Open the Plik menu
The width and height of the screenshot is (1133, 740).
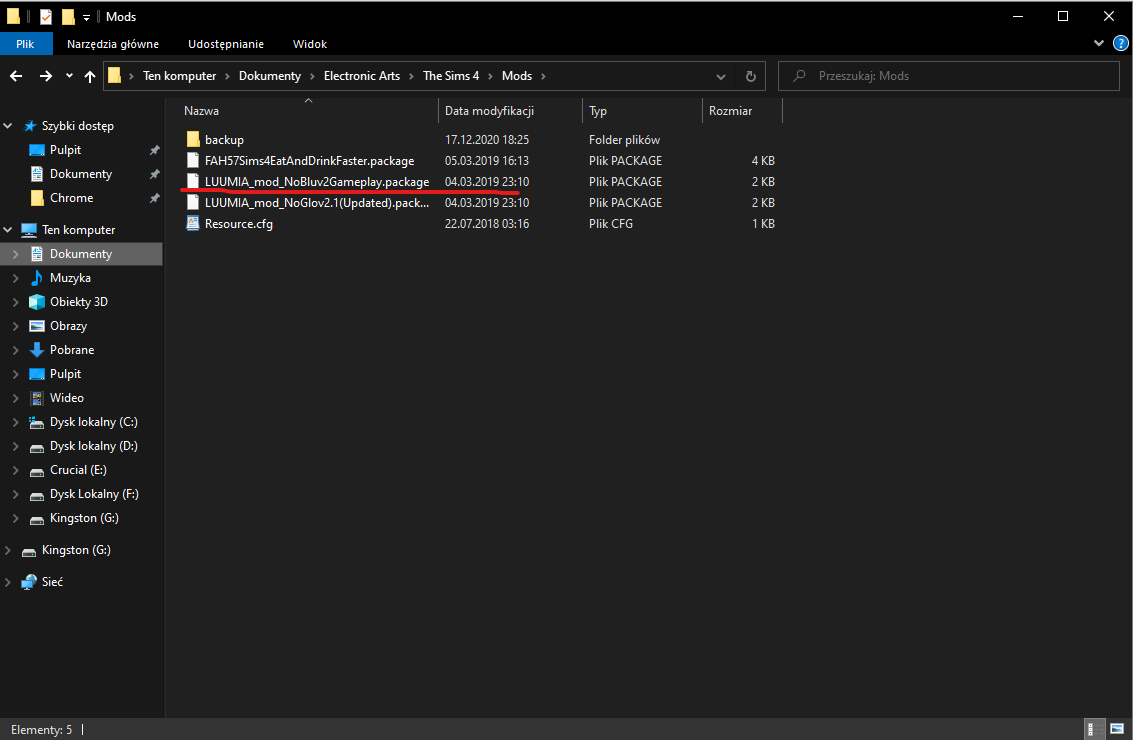pos(25,44)
